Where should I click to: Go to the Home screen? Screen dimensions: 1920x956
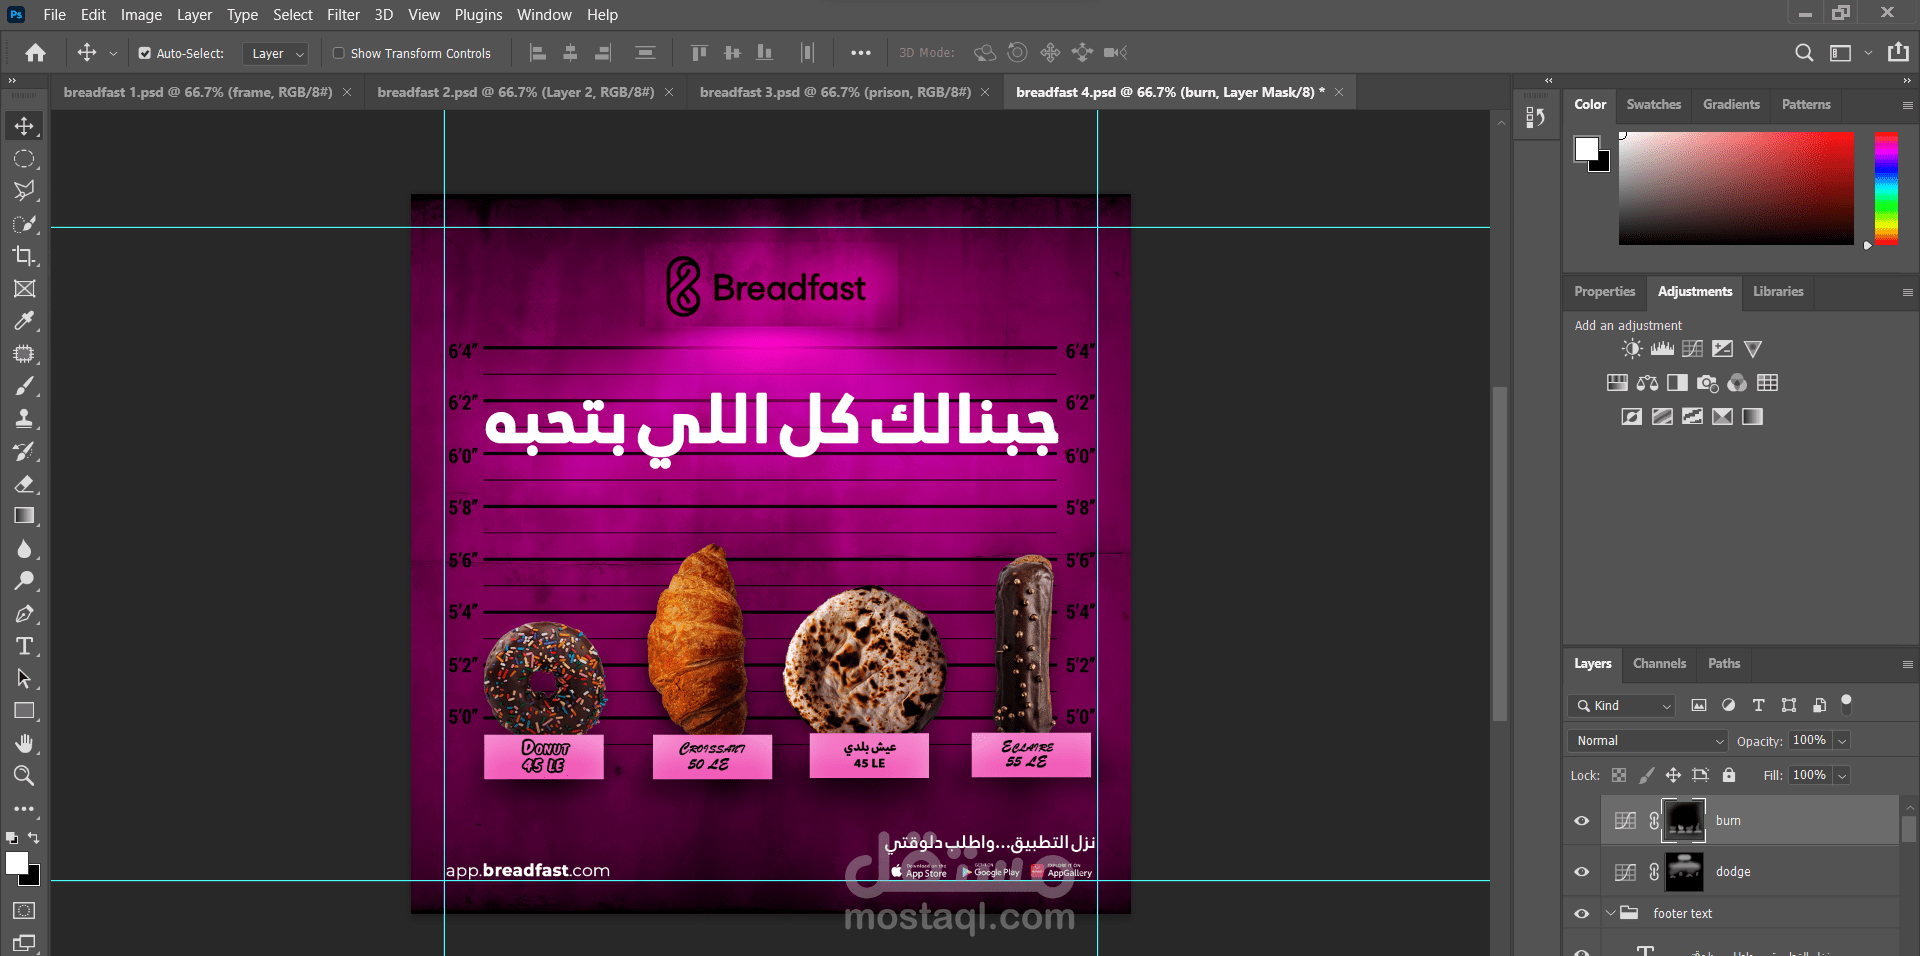(36, 53)
